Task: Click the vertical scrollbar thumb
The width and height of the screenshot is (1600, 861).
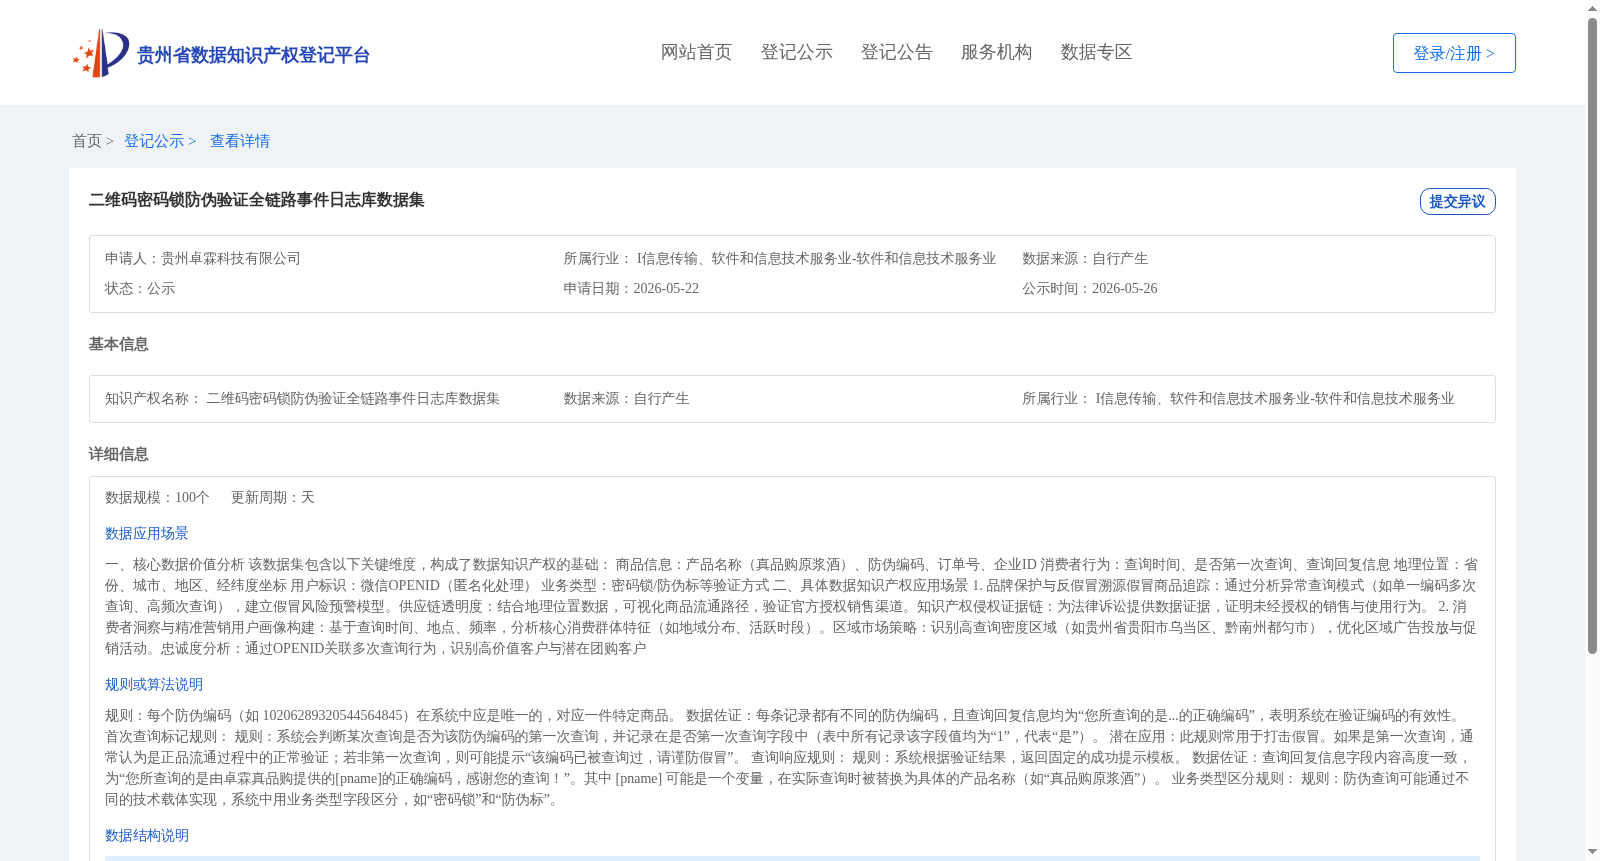Action: pos(1592,335)
